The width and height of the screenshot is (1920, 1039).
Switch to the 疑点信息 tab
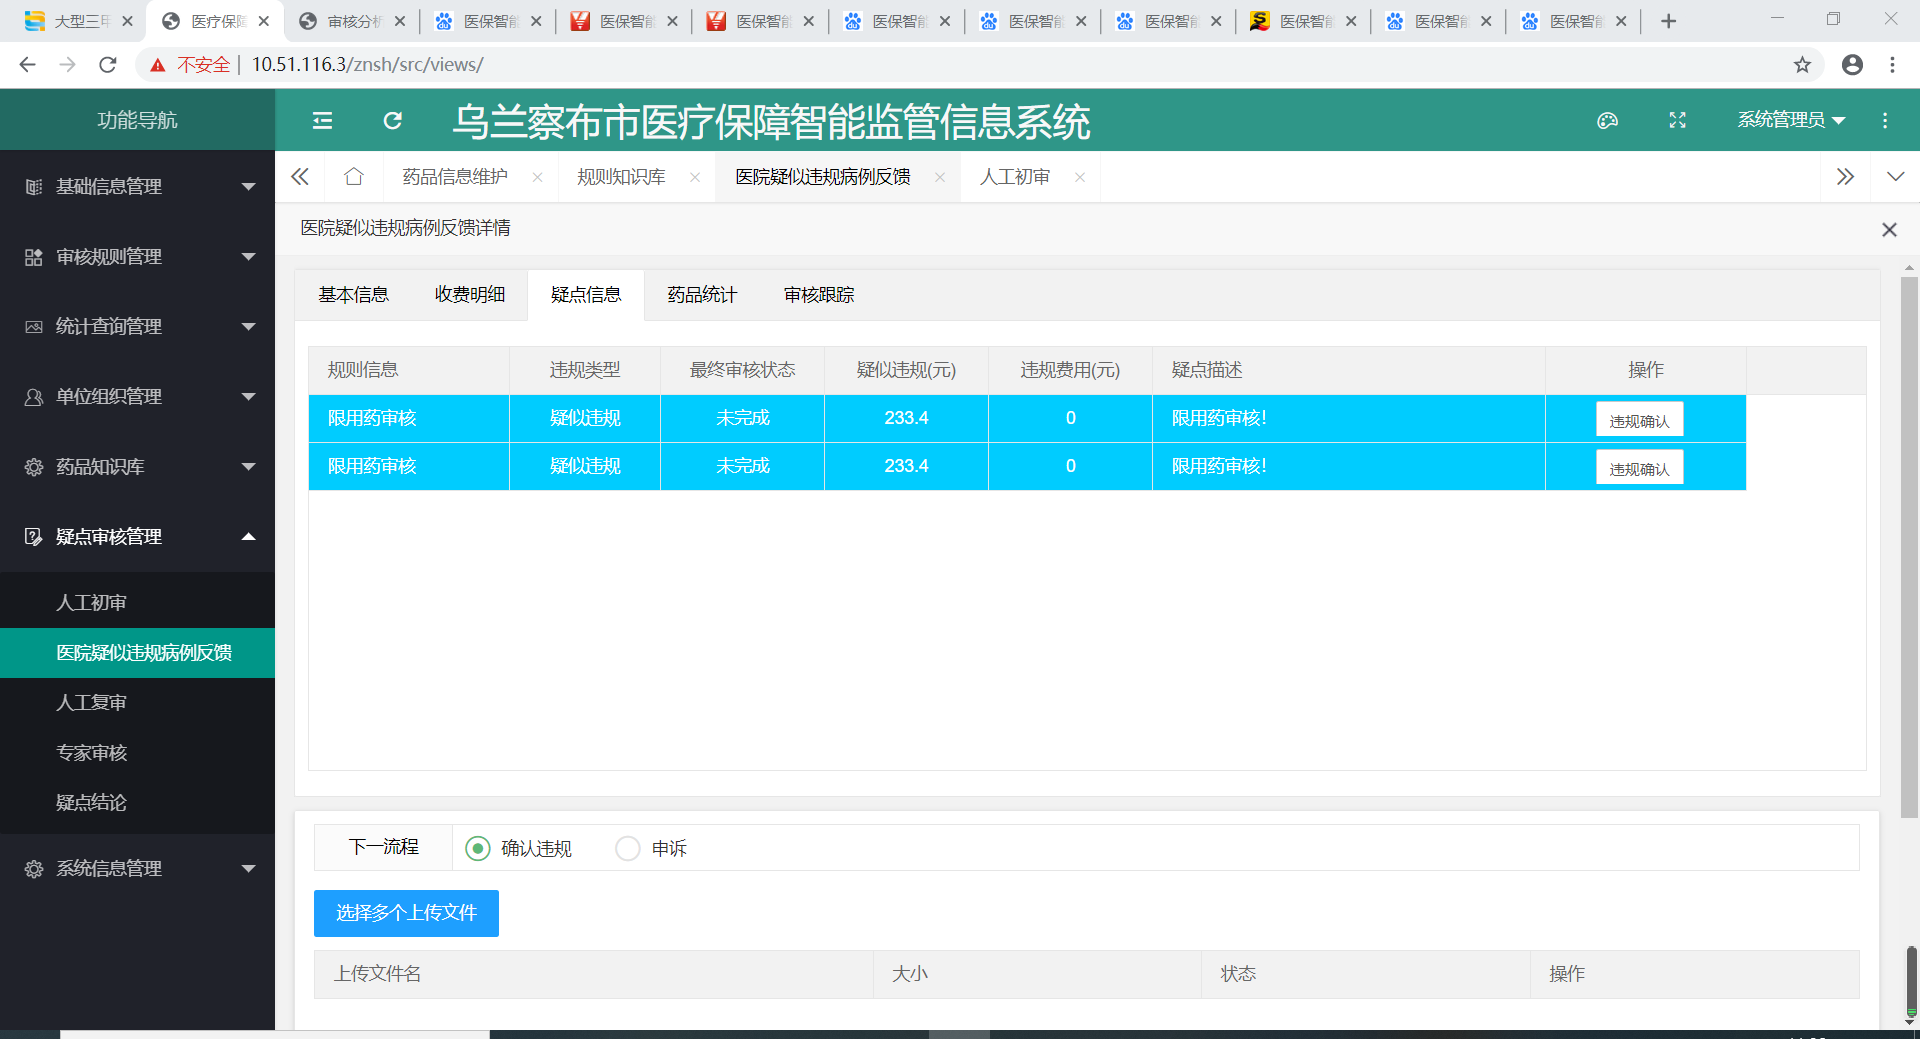click(586, 295)
